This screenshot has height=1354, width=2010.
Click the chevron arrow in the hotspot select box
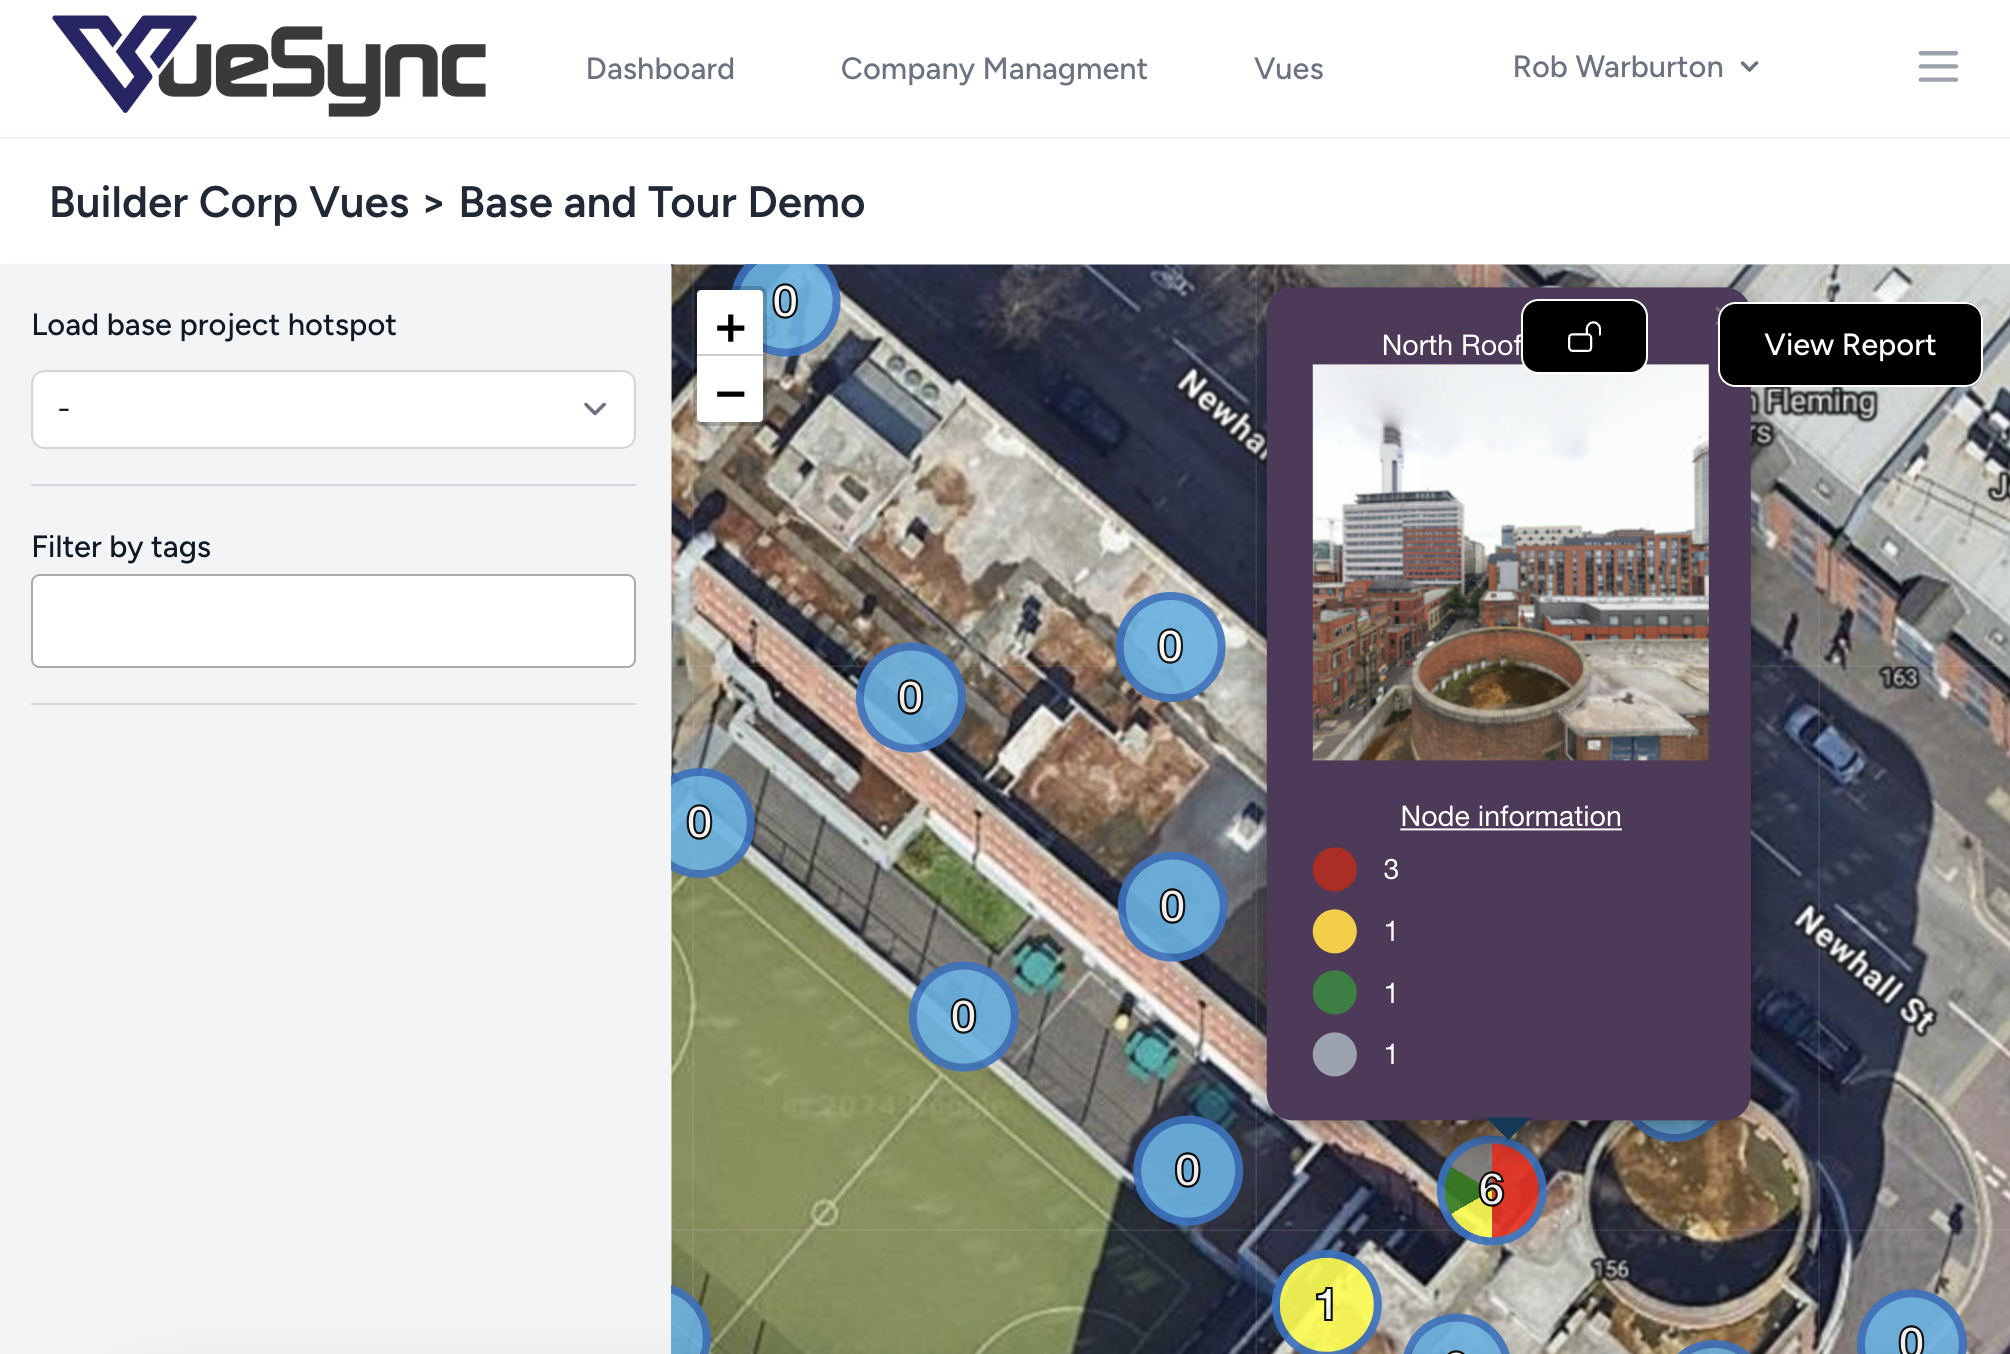click(595, 409)
